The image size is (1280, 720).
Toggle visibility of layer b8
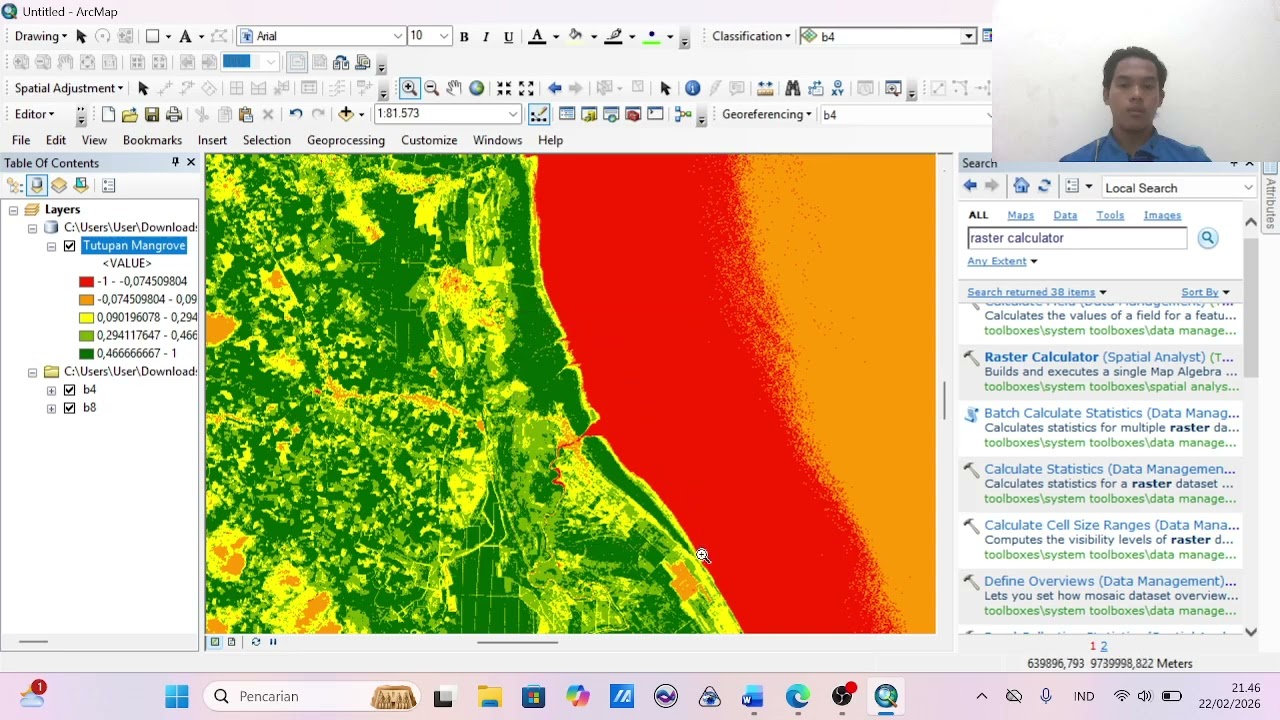[x=69, y=408]
